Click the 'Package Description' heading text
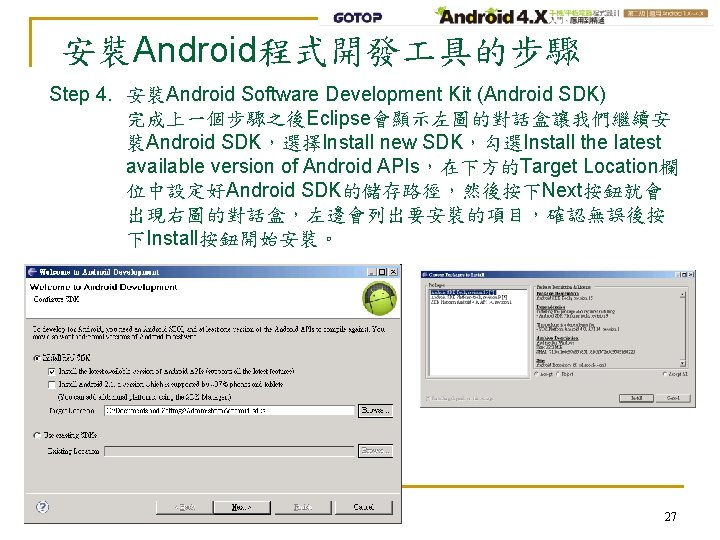Screen dimensions: 720x540 (x=557, y=293)
